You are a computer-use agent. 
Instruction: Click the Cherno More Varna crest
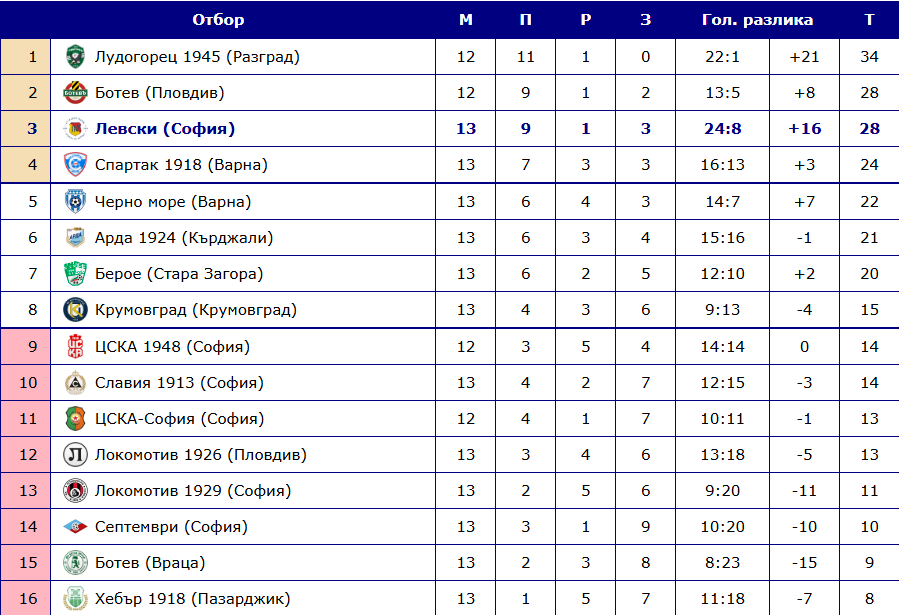75,202
